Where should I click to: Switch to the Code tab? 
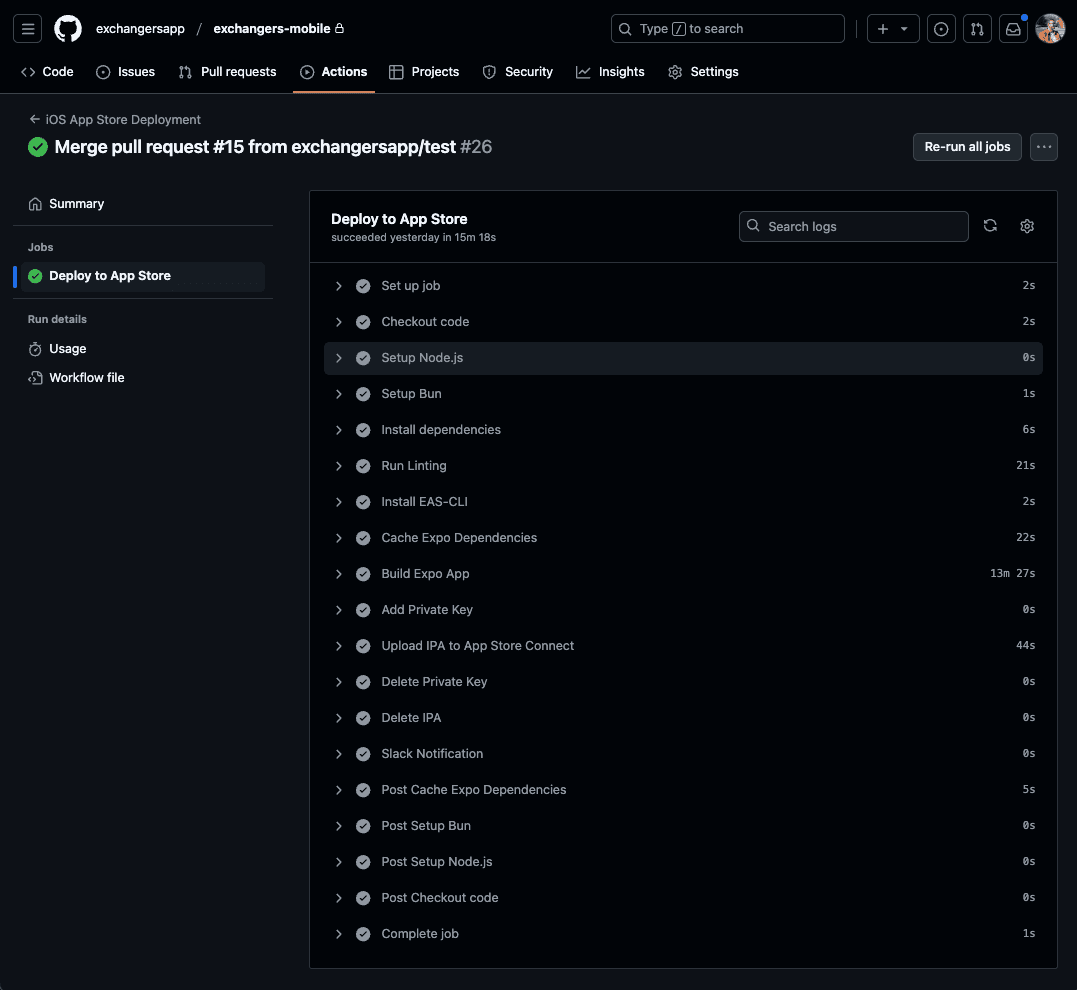pos(47,71)
